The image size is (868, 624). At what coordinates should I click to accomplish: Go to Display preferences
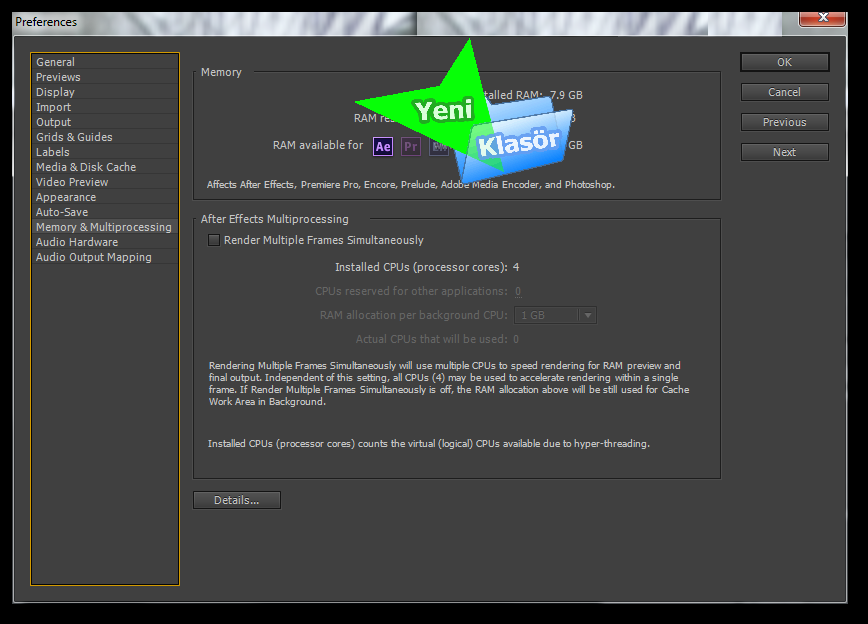[x=55, y=92]
